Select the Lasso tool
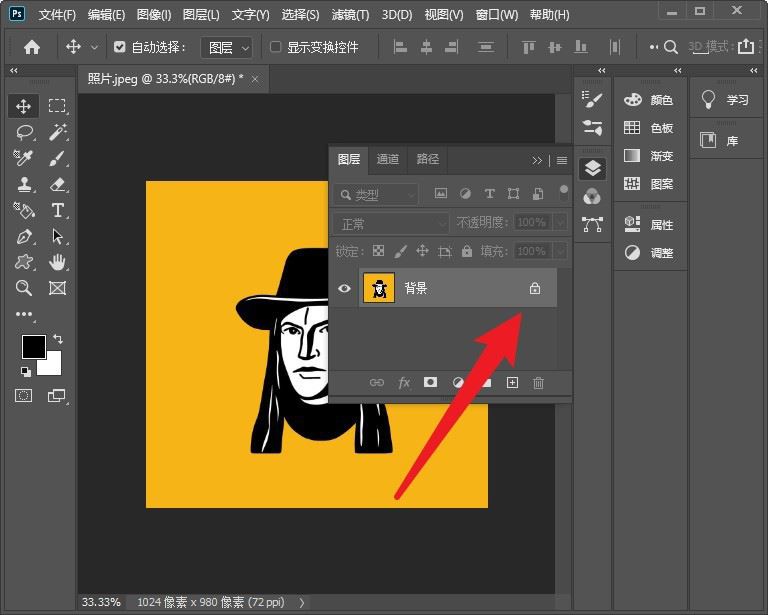 pos(24,132)
